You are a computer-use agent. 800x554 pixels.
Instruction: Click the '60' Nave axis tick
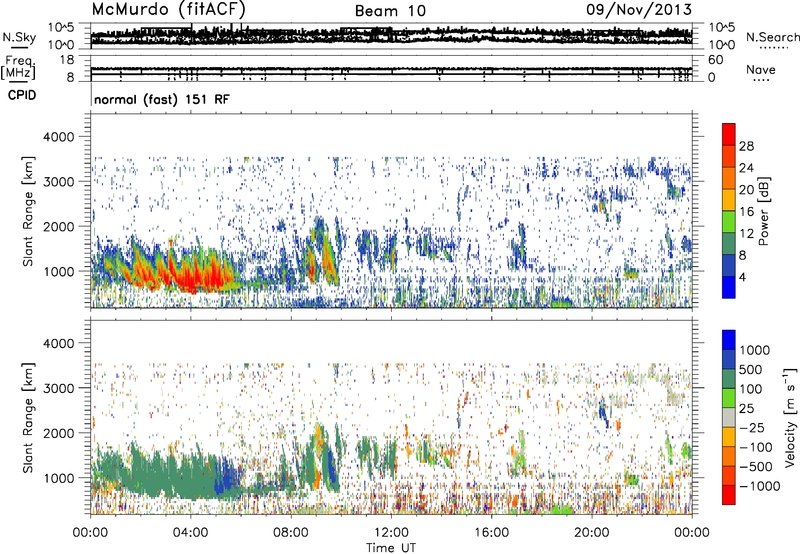point(715,60)
